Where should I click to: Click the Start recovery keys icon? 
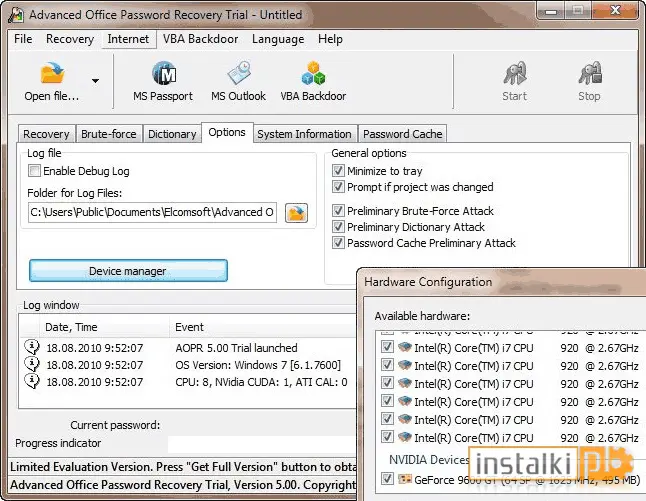[x=515, y=74]
